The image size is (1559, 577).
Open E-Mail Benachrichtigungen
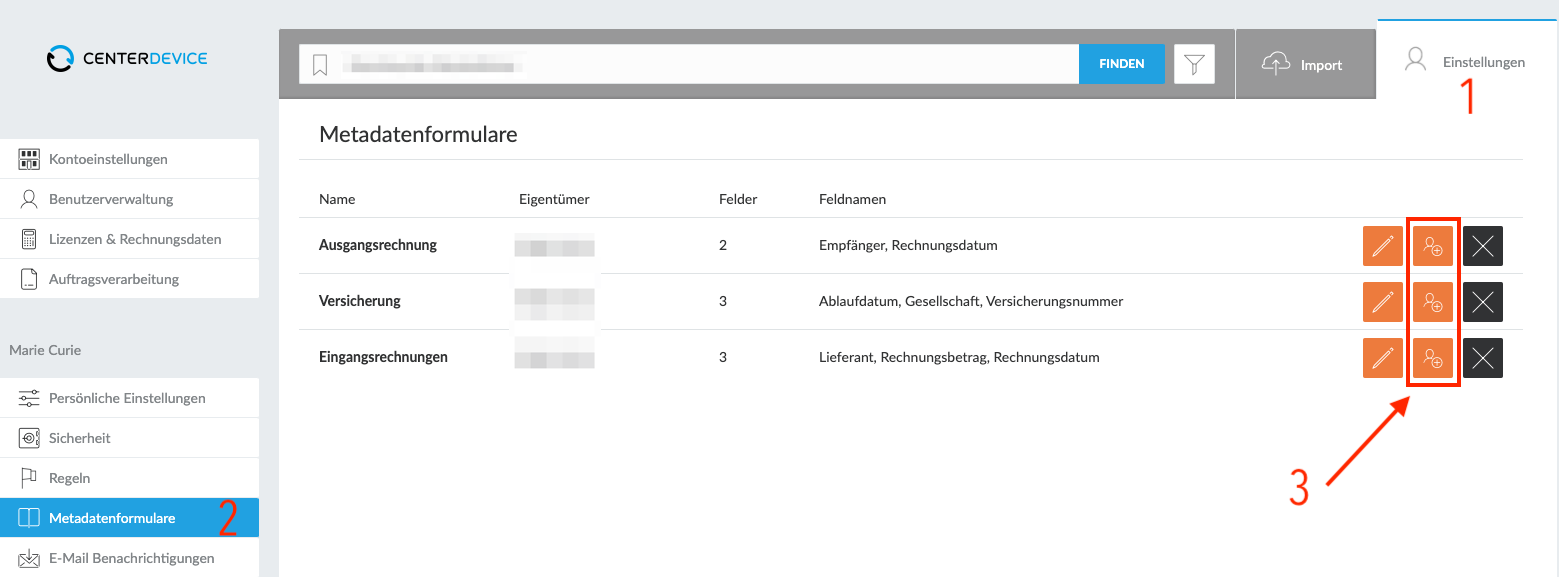point(130,558)
